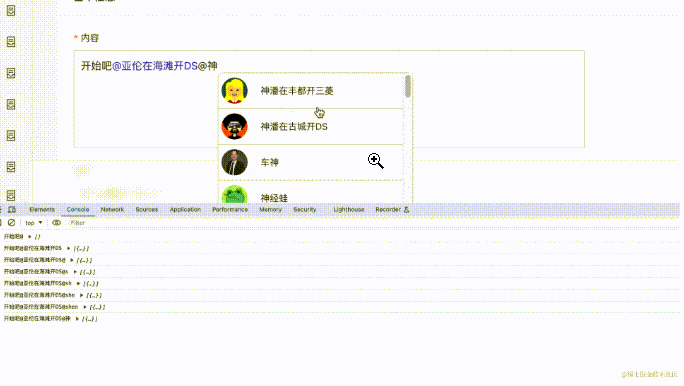Switch to the Elements tab
Image resolution: width=684 pixels, height=386 pixels.
point(42,210)
